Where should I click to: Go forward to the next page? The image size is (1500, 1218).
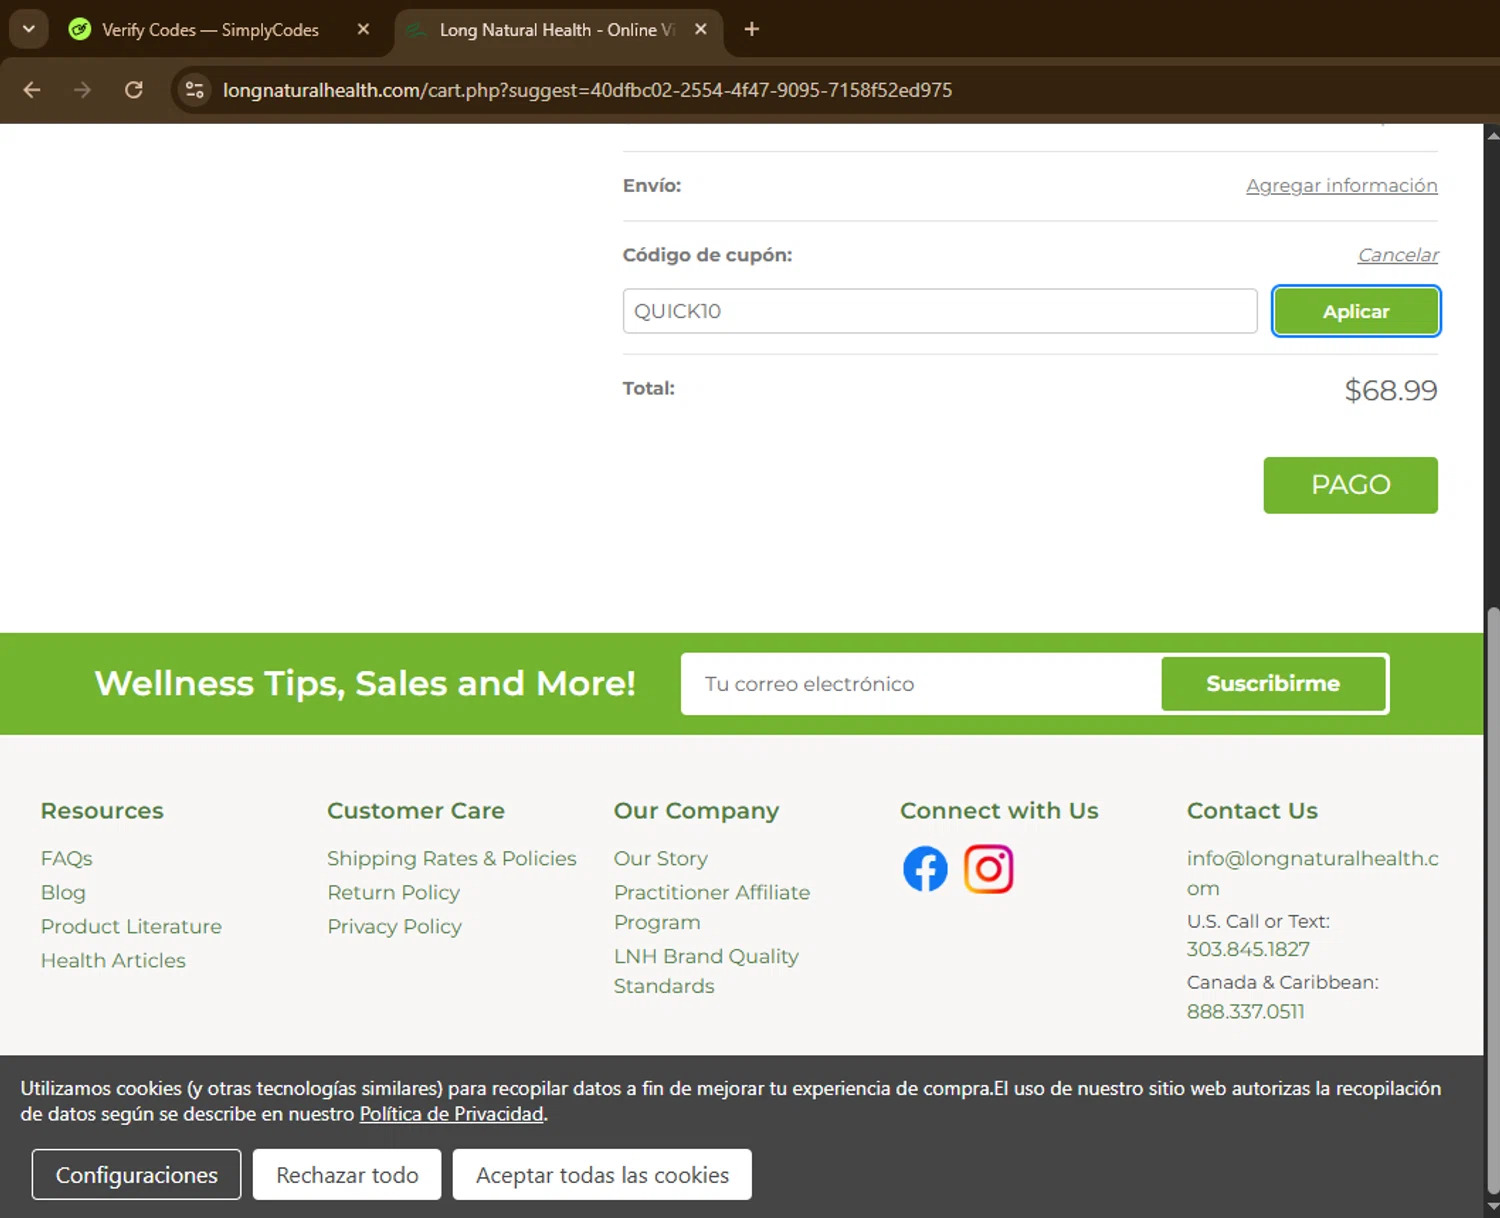coord(82,90)
